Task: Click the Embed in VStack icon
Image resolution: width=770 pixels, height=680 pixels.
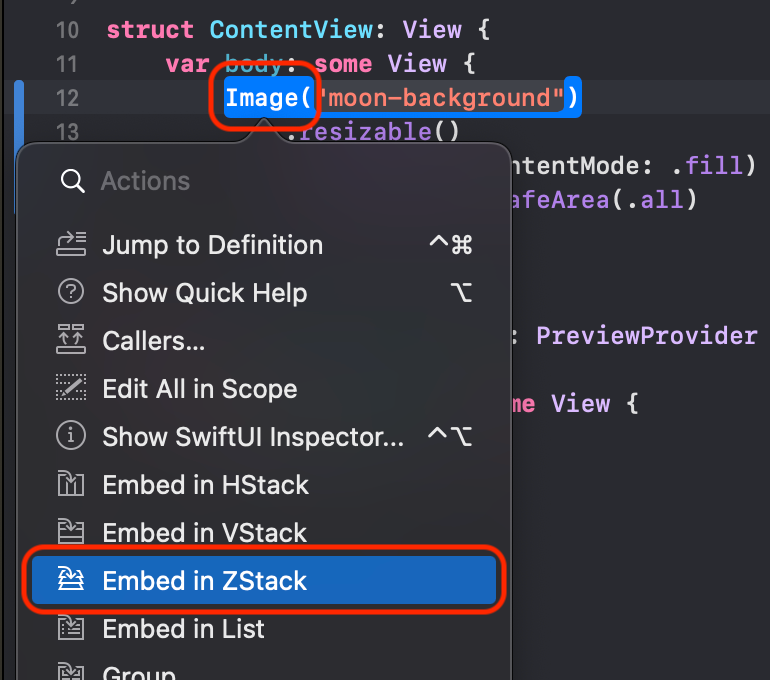Action: pyautogui.click(x=71, y=531)
